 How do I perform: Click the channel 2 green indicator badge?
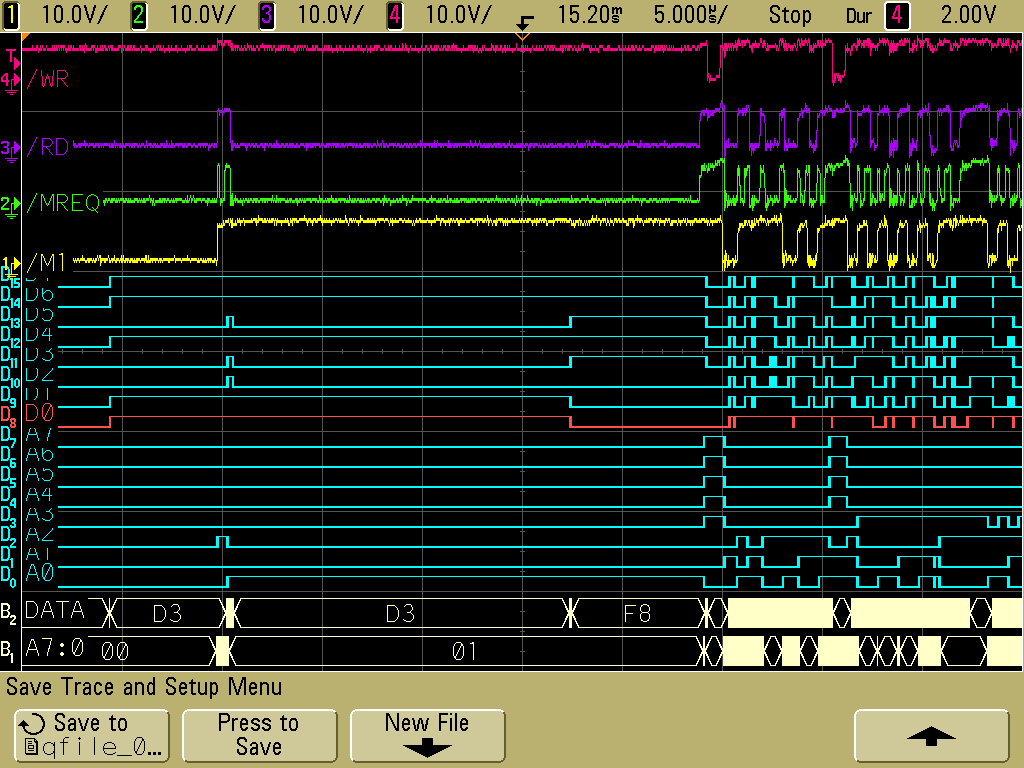tap(139, 15)
